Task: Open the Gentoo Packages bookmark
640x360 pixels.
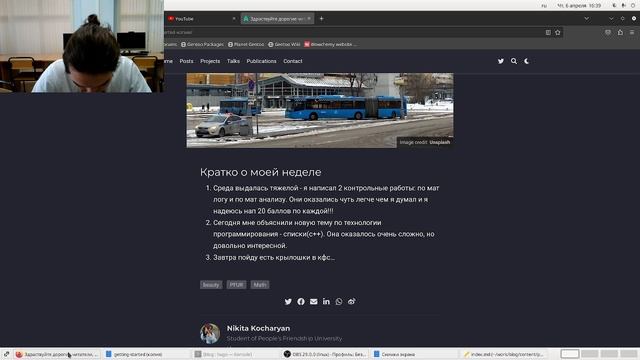Action: [x=202, y=44]
